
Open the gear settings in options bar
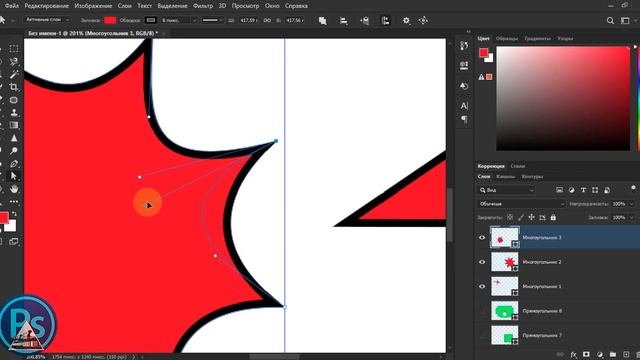[x=406, y=20]
